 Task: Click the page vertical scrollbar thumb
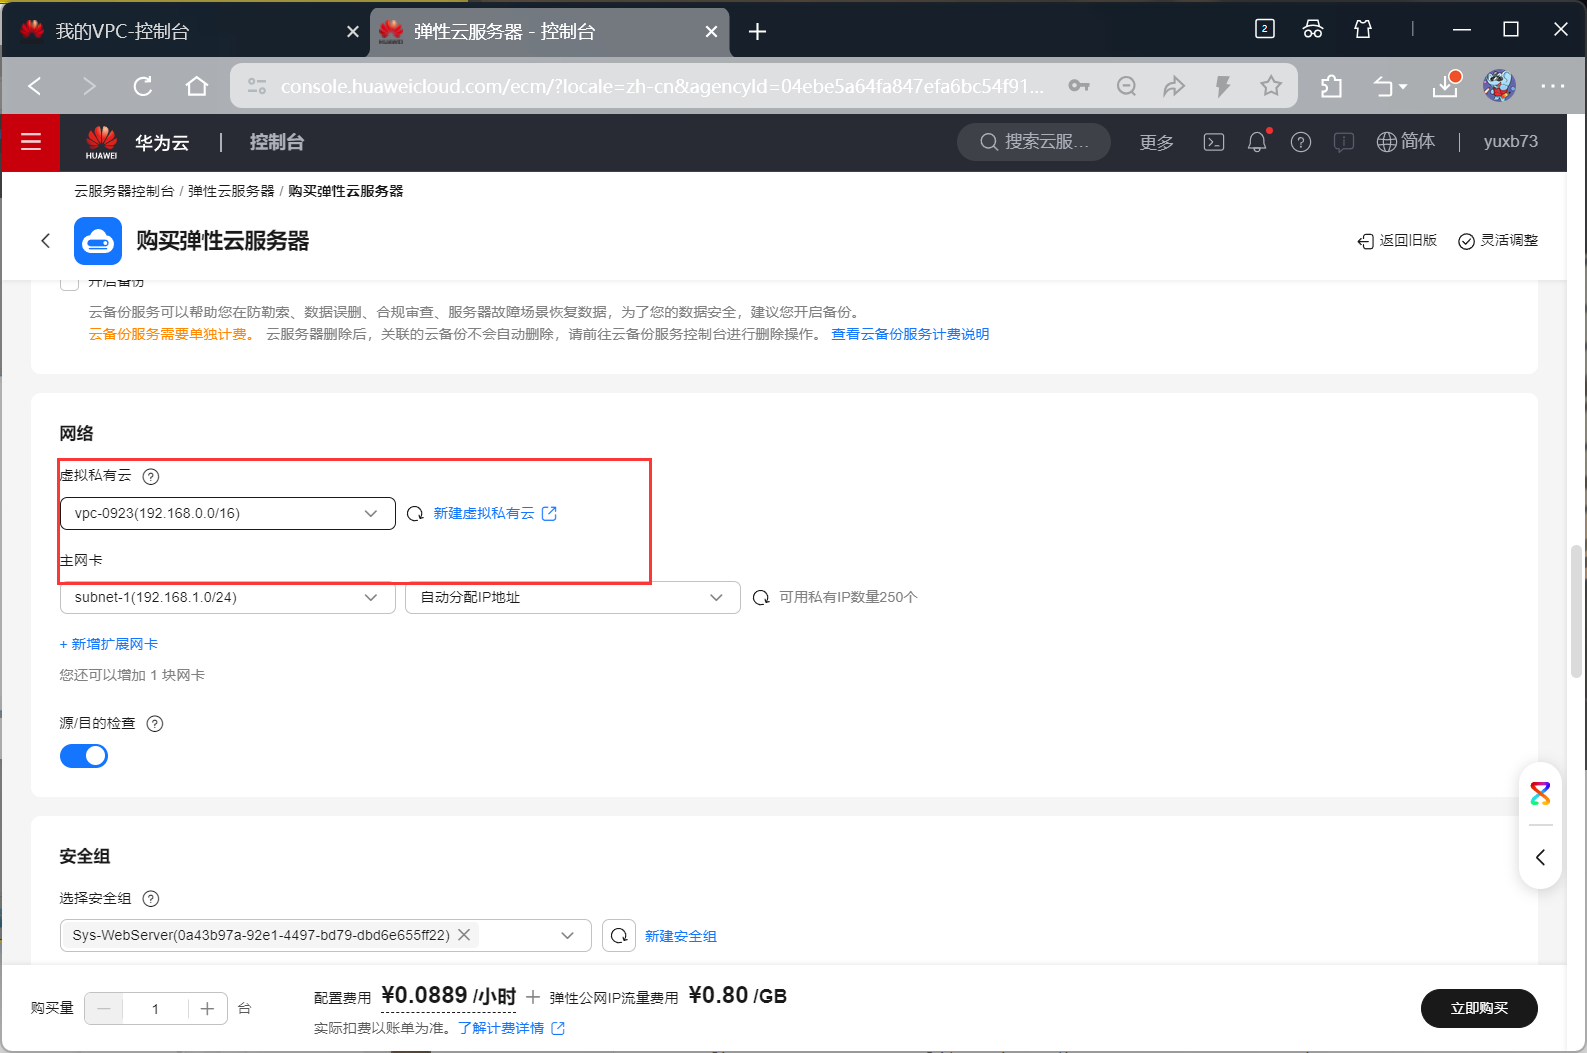tap(1577, 610)
